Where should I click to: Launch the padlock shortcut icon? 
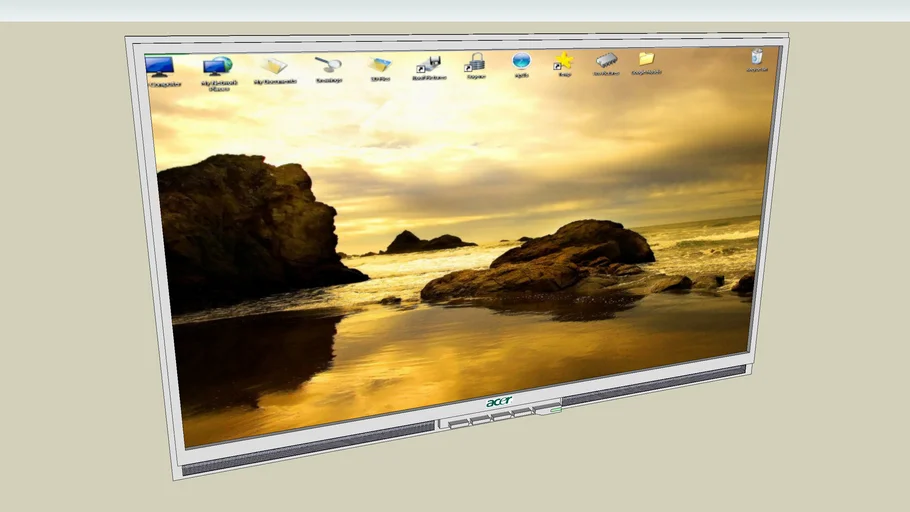coord(475,63)
